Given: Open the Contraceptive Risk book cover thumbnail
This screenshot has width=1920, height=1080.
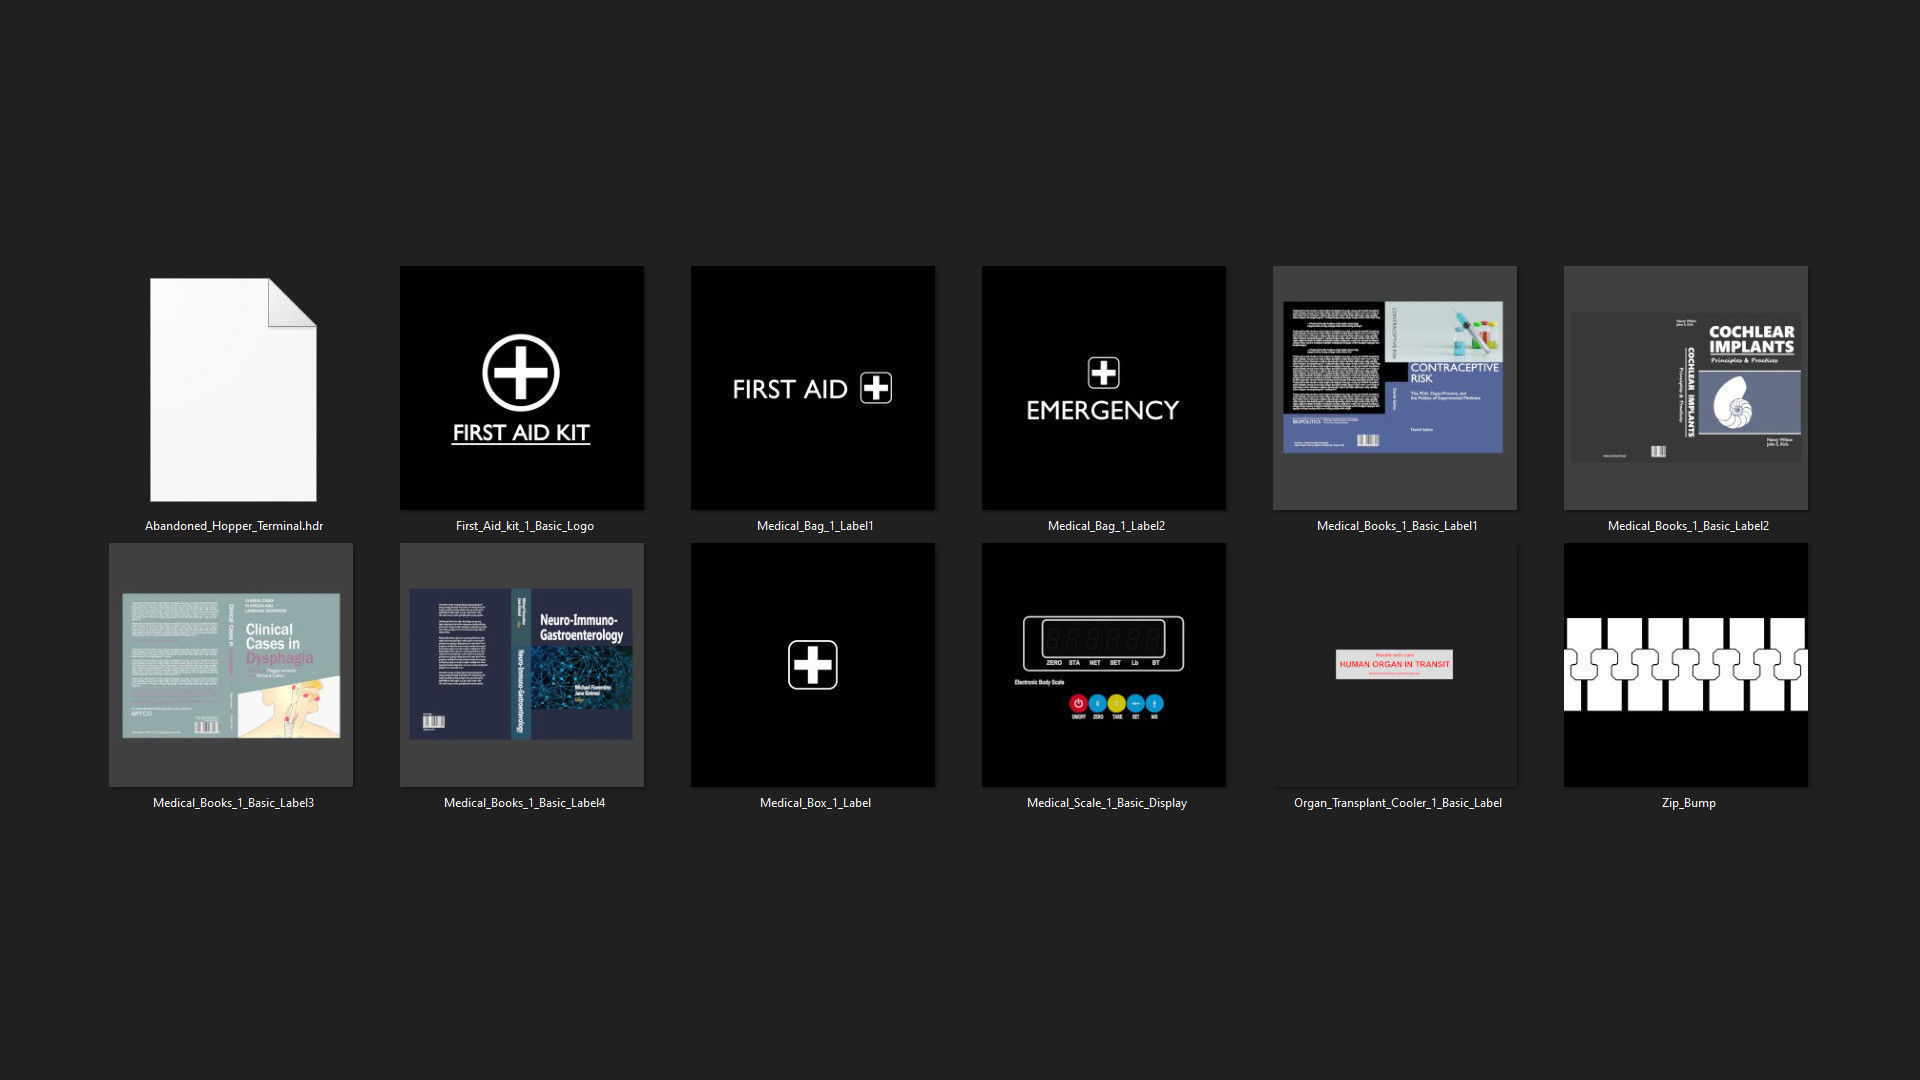Looking at the screenshot, I should coord(1394,388).
